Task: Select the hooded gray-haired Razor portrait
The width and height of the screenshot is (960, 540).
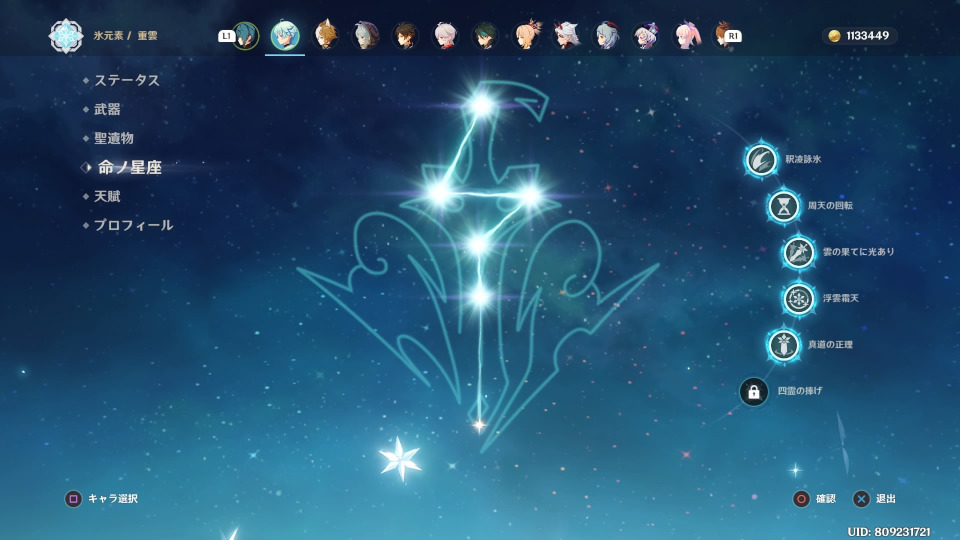Action: point(366,36)
